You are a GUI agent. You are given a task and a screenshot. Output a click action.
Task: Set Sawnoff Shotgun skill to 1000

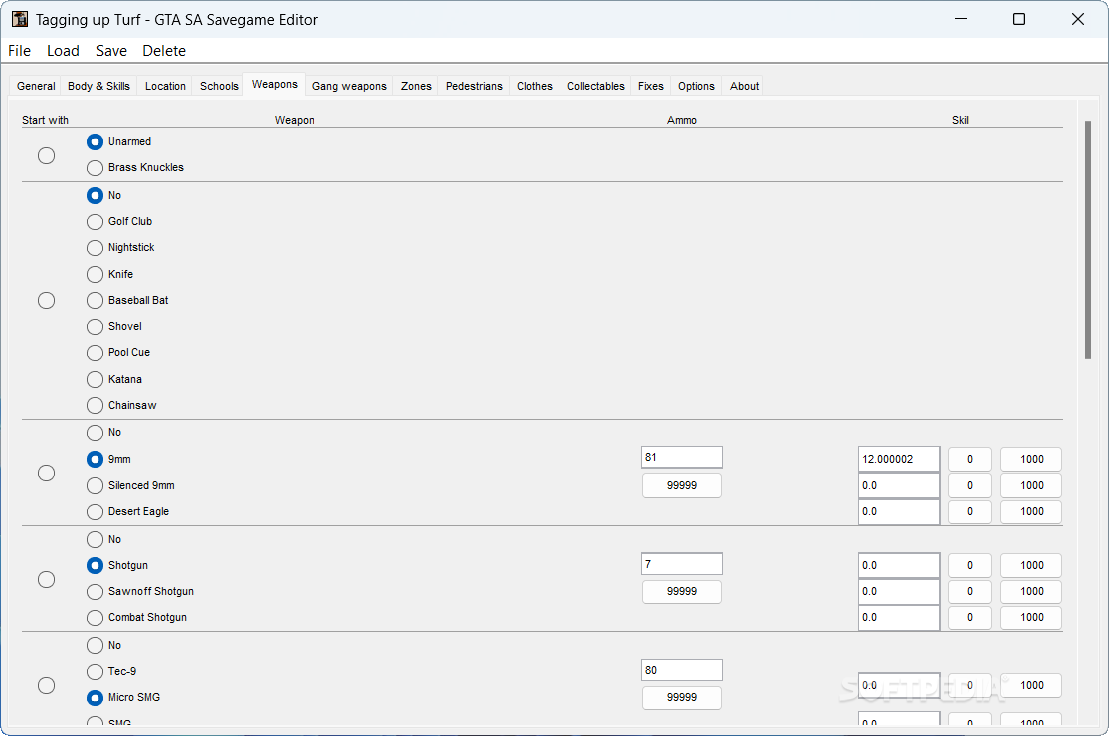1031,592
